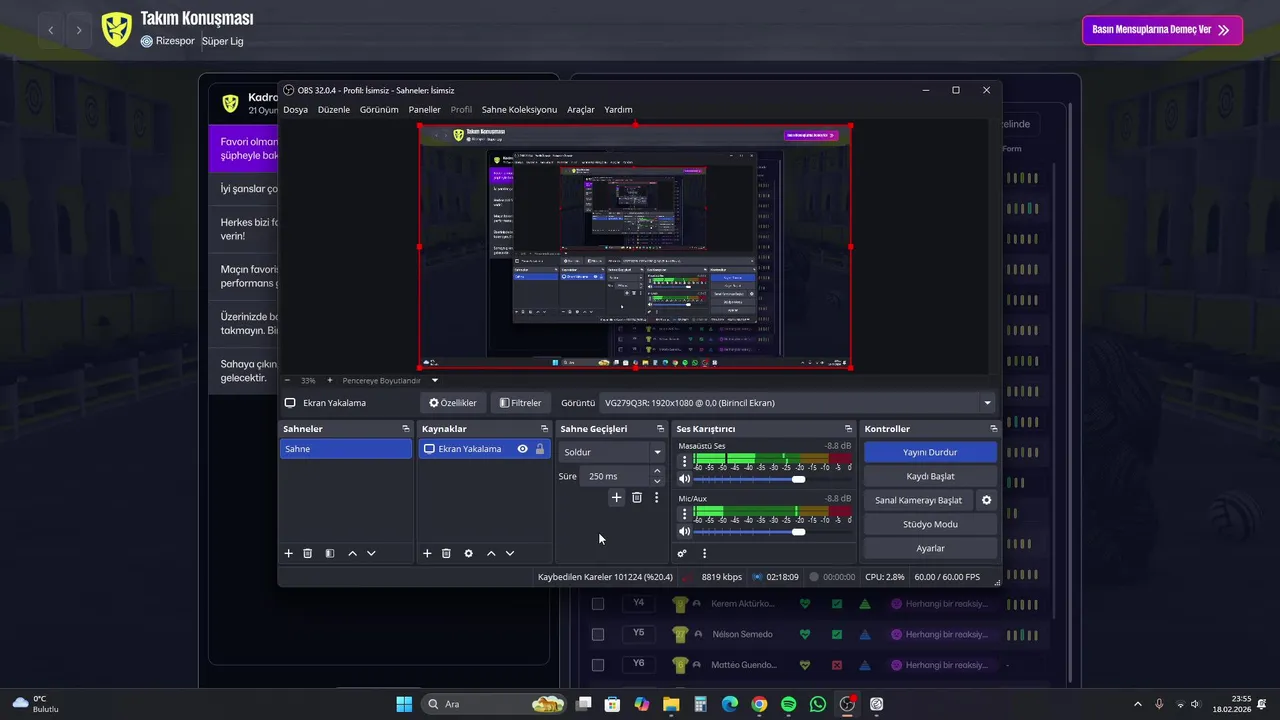
Task: Undock the Sahneler panel
Action: (406, 429)
